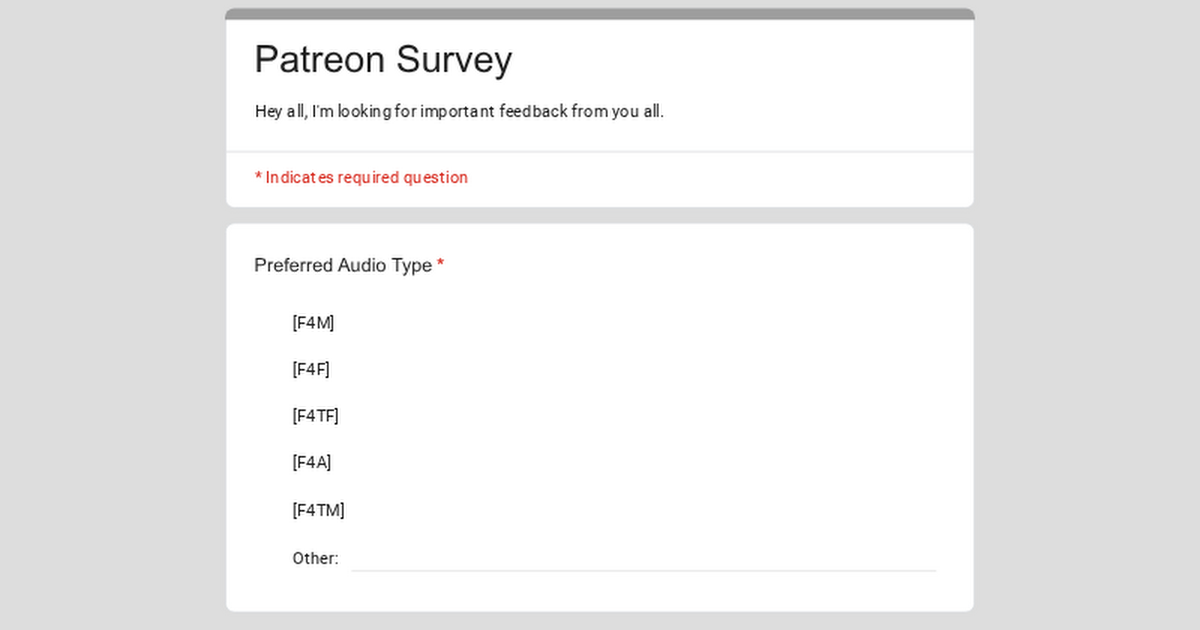Click the word Audio in question title
Image resolution: width=1200 pixels, height=630 pixels.
coord(361,265)
